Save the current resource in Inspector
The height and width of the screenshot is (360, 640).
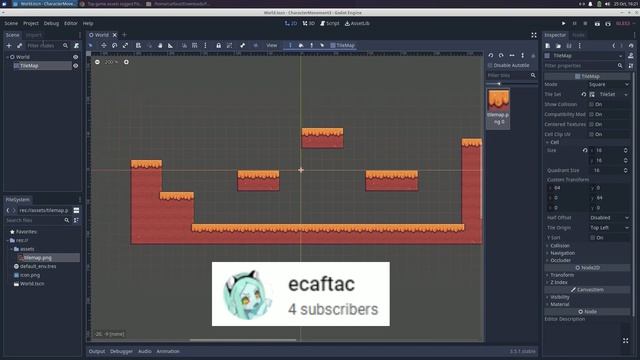[x=569, y=46]
